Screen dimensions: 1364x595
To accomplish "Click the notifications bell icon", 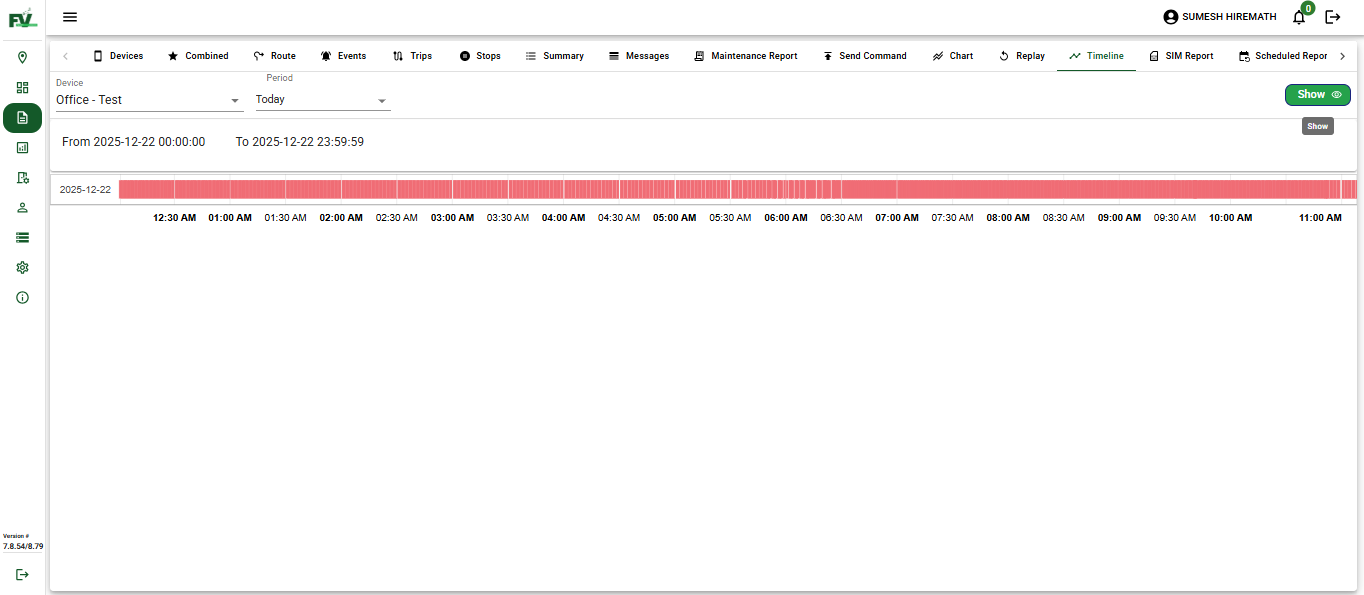I will (1298, 17).
